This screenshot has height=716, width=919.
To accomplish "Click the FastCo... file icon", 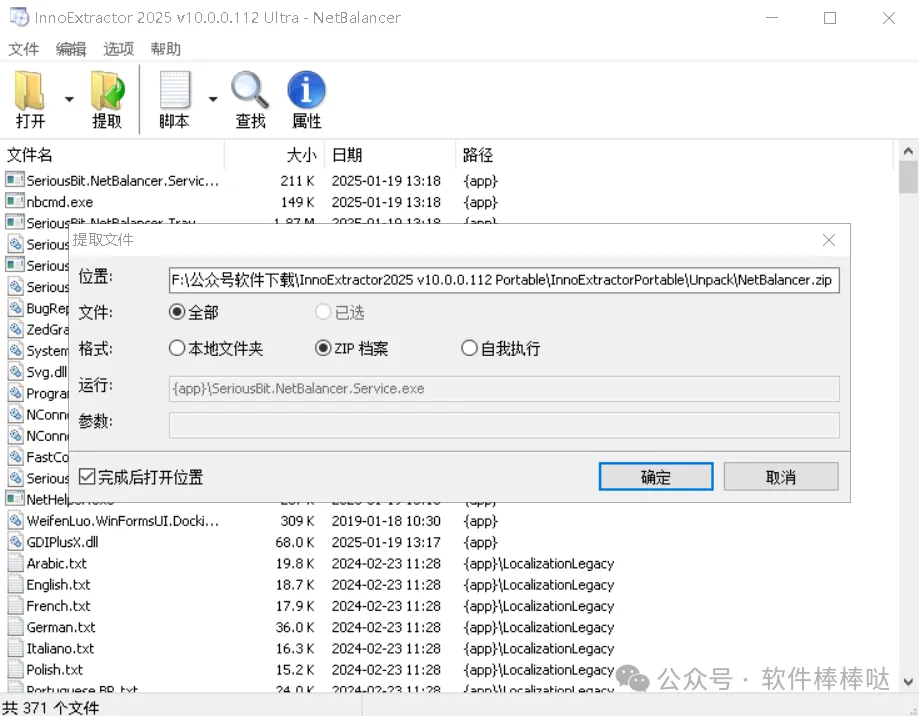I will pyautogui.click(x=15, y=456).
